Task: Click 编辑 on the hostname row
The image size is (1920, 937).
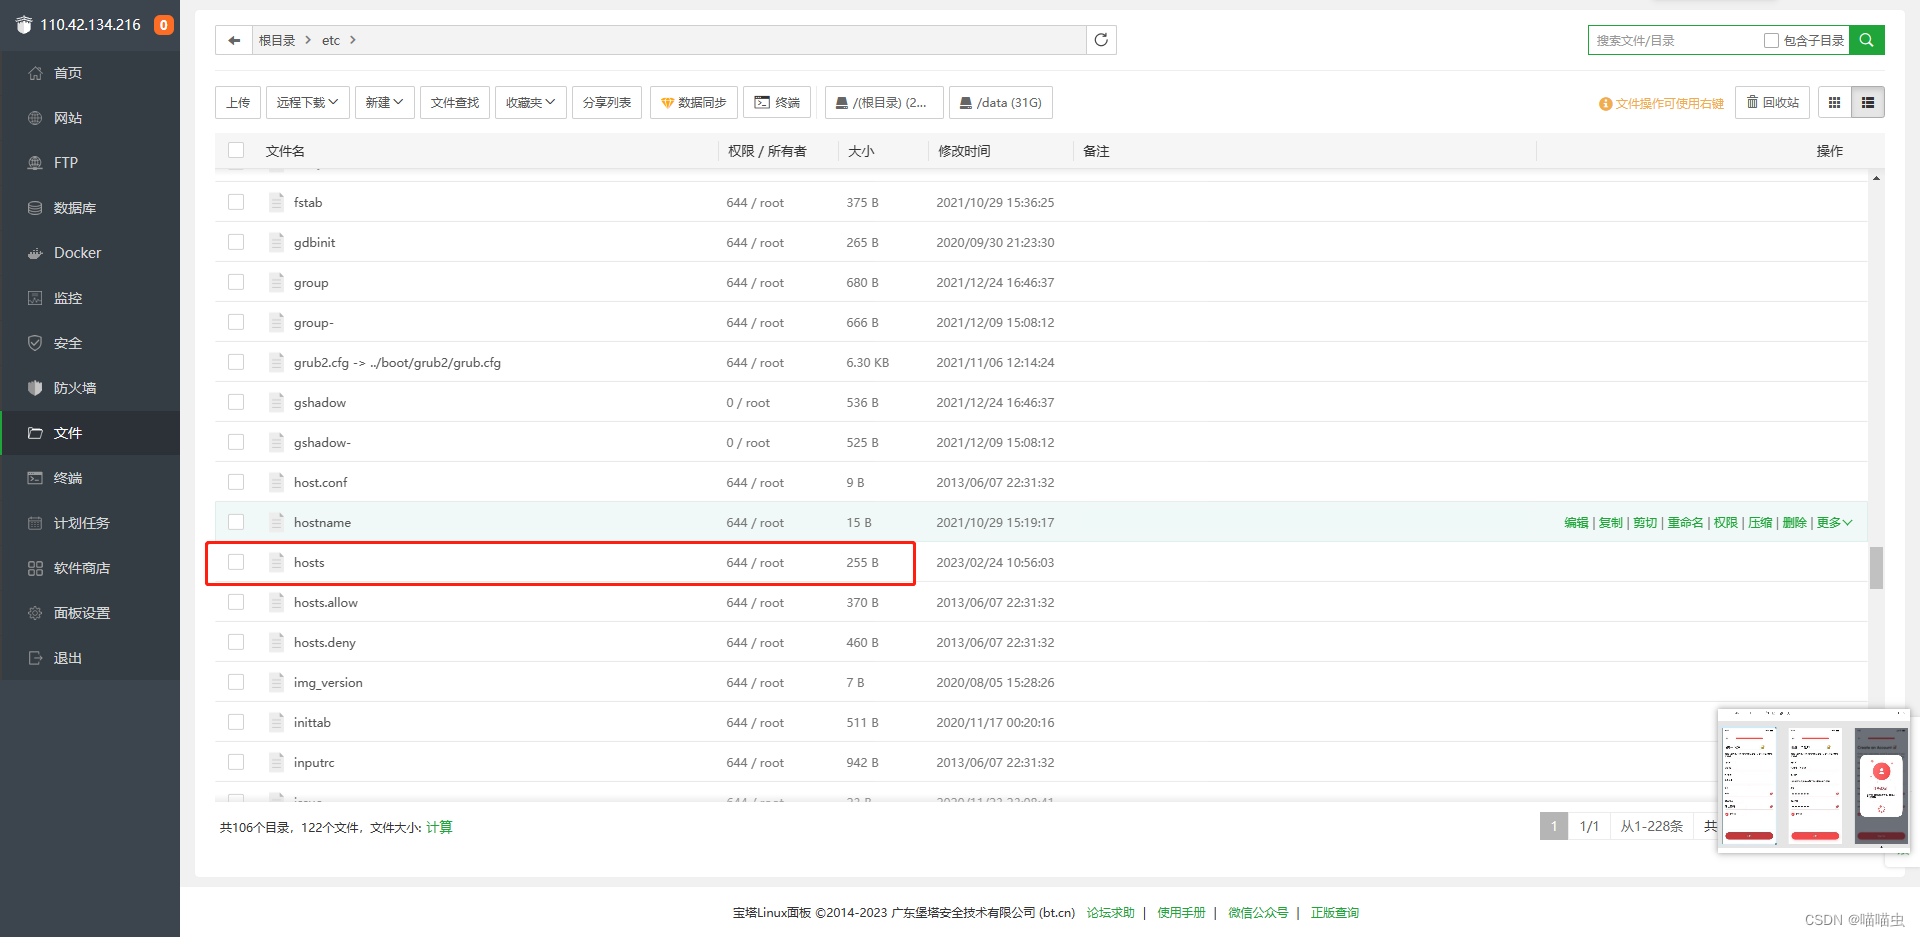Action: point(1576,522)
